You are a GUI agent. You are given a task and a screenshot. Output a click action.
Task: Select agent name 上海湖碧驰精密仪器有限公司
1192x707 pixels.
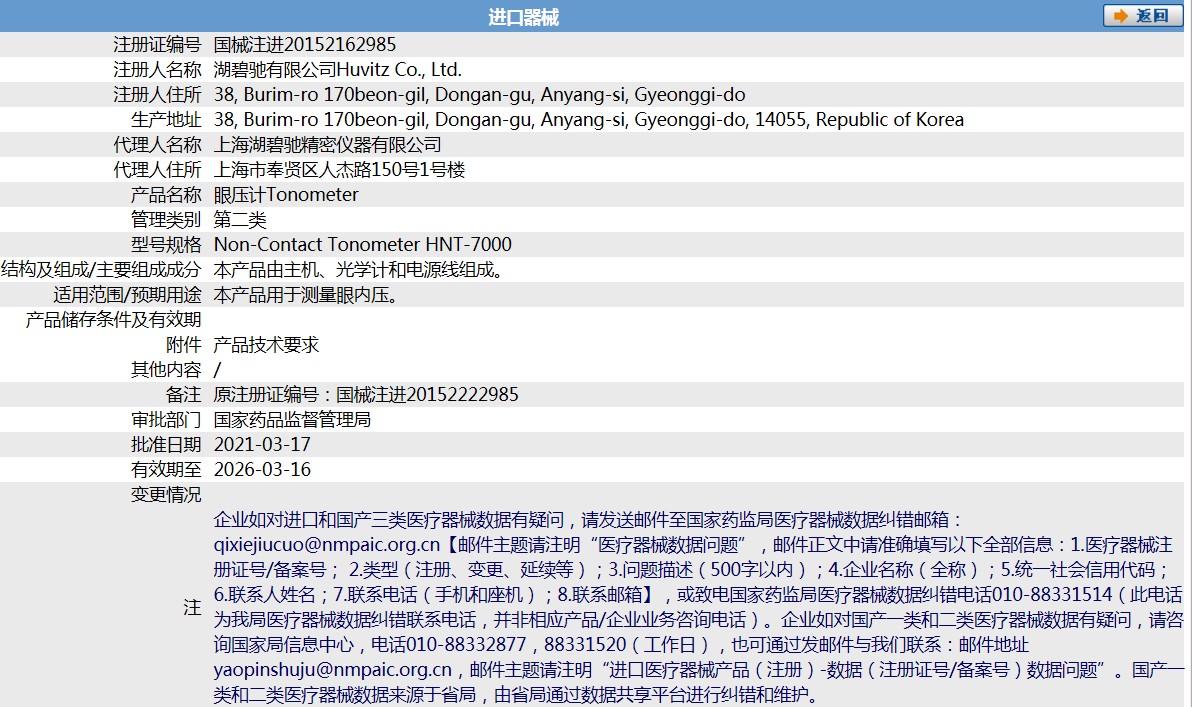(328, 145)
